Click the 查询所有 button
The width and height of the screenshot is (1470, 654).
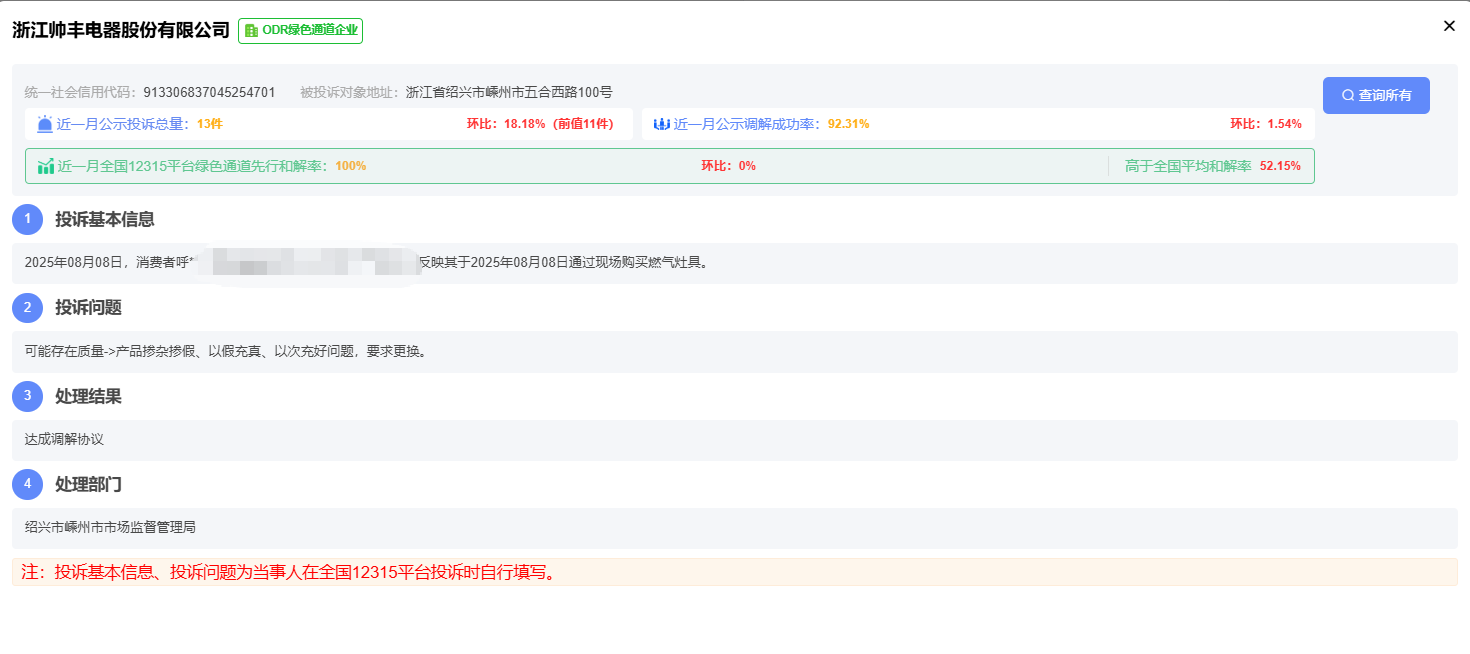[x=1376, y=95]
